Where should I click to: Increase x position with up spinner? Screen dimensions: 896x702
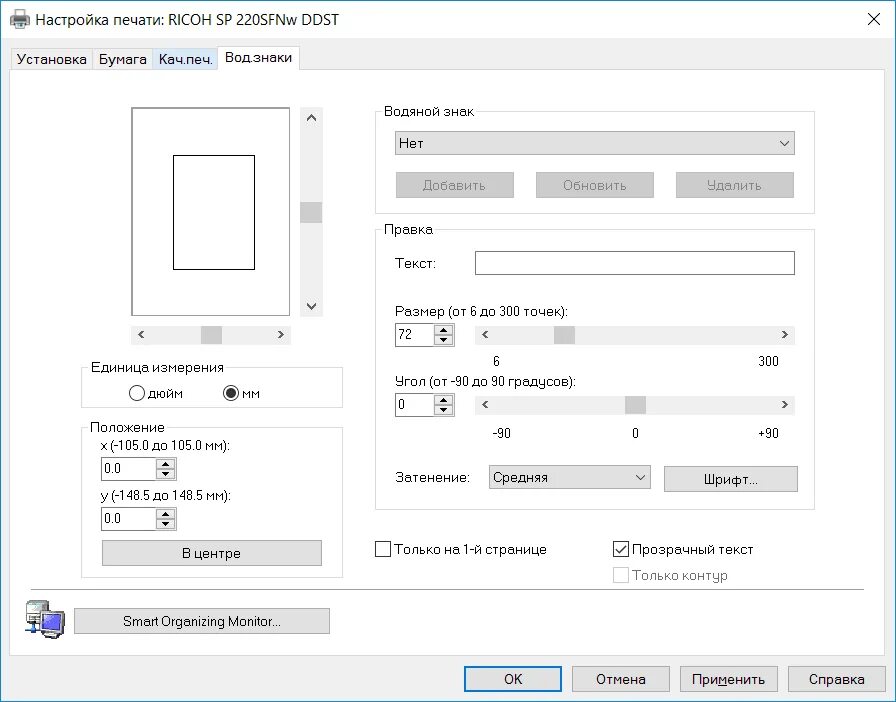166,464
